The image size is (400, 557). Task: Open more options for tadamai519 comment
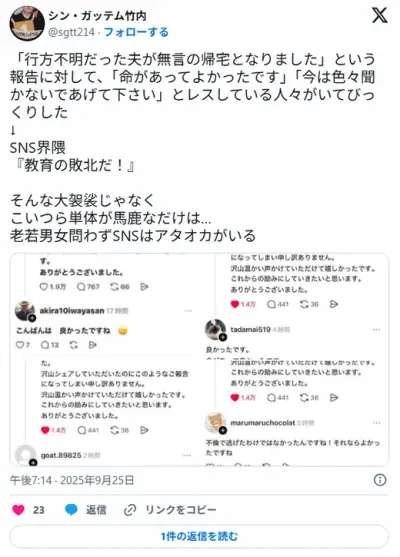tap(376, 330)
